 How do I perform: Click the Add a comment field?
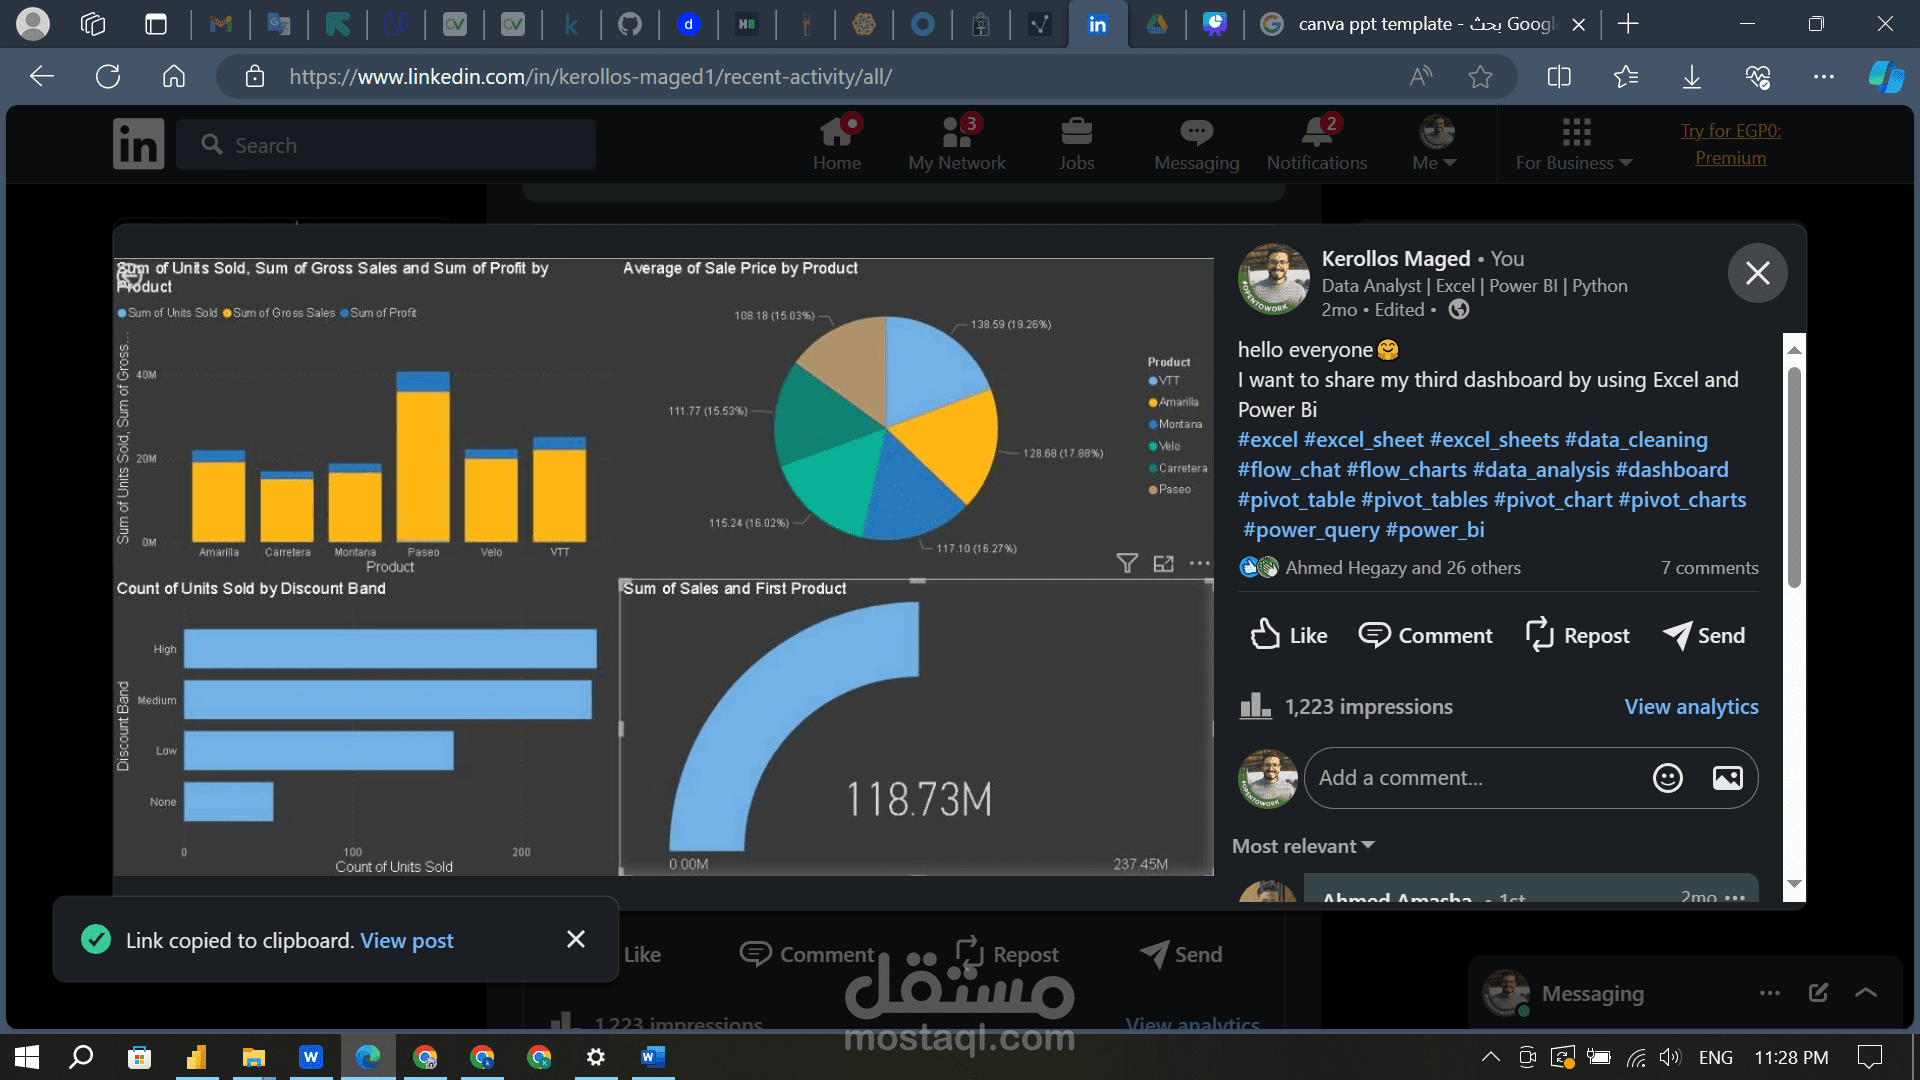click(1477, 777)
